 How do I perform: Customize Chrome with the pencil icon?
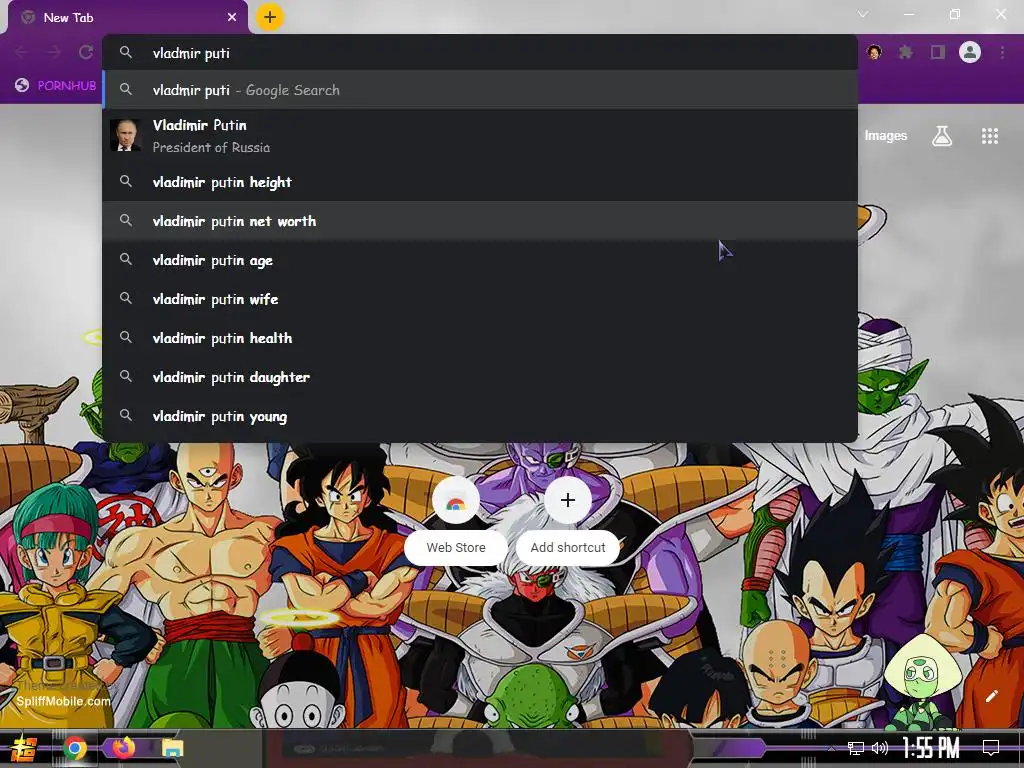tap(991, 696)
